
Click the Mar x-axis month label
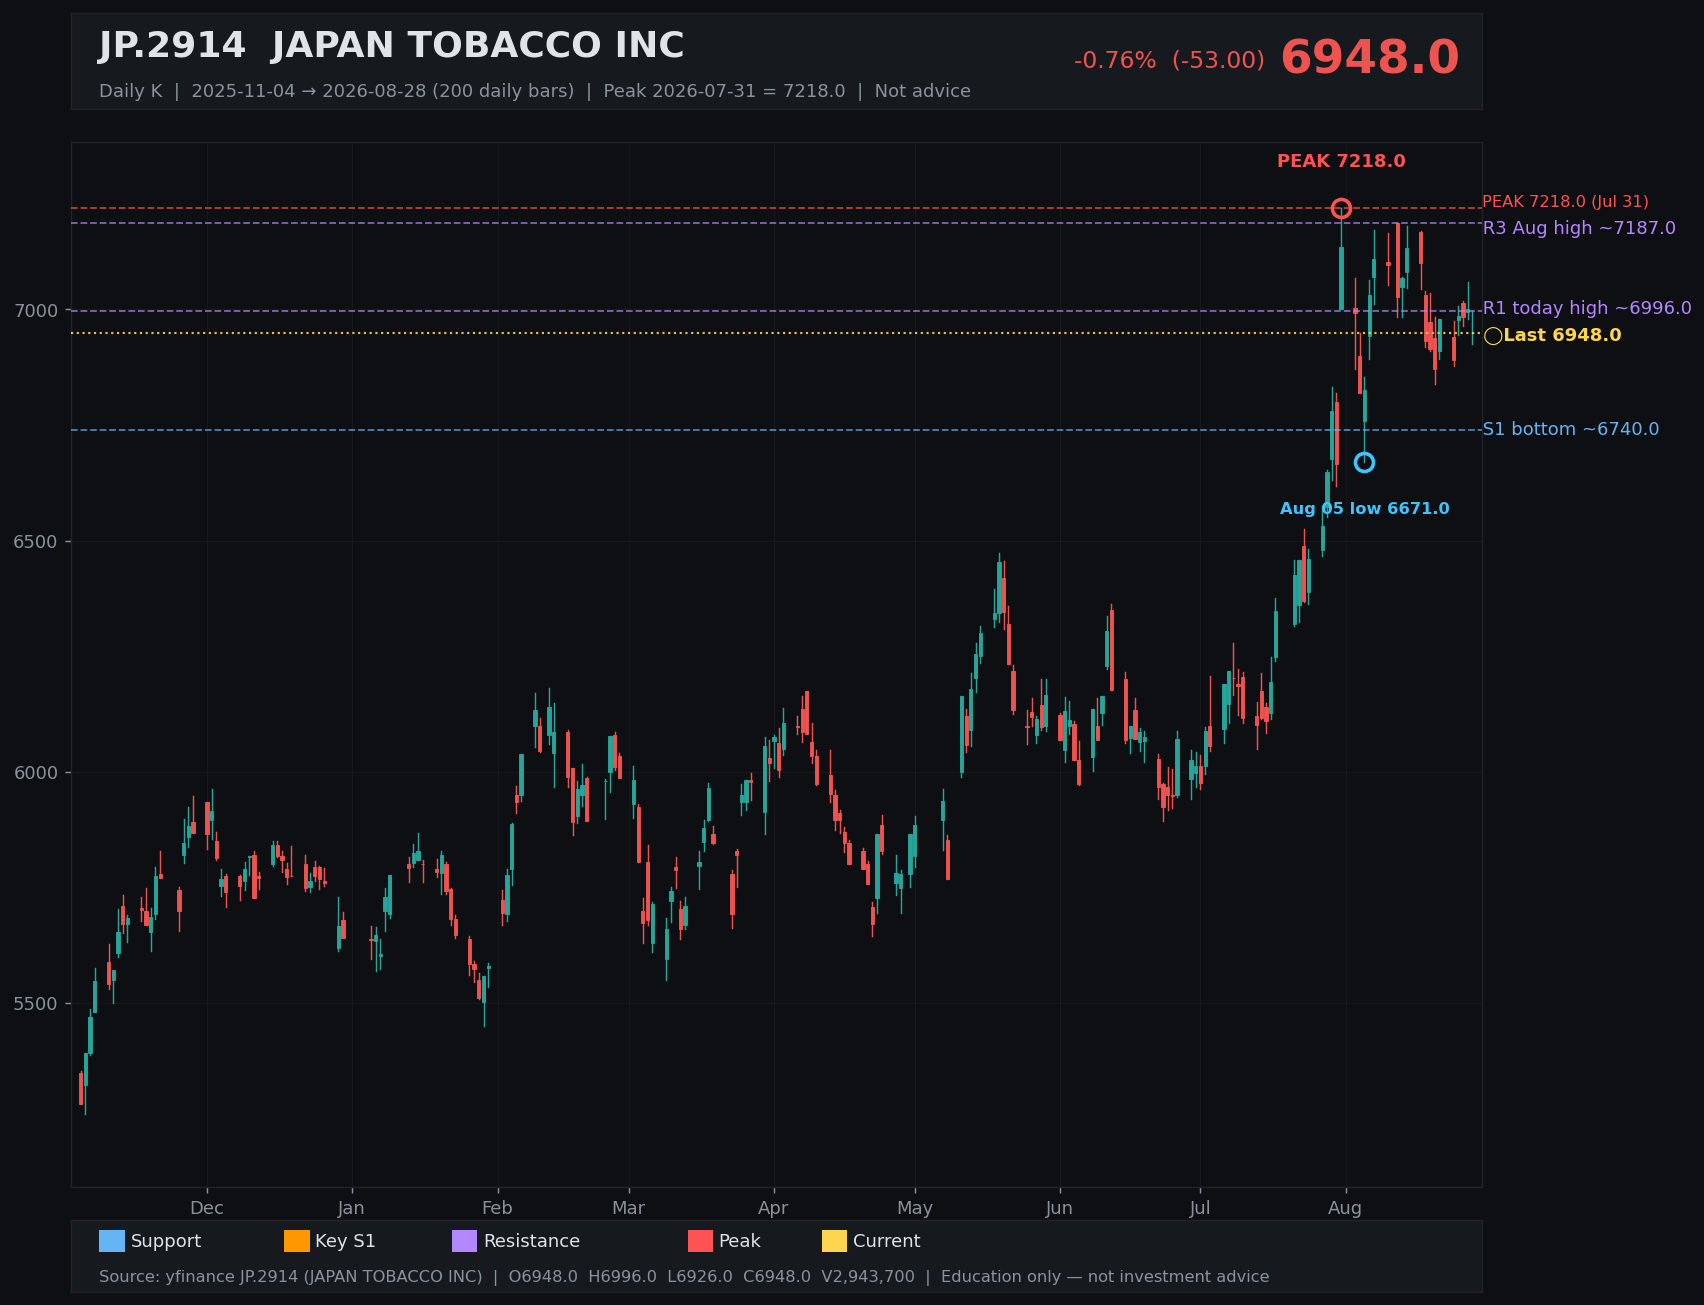(x=629, y=1208)
